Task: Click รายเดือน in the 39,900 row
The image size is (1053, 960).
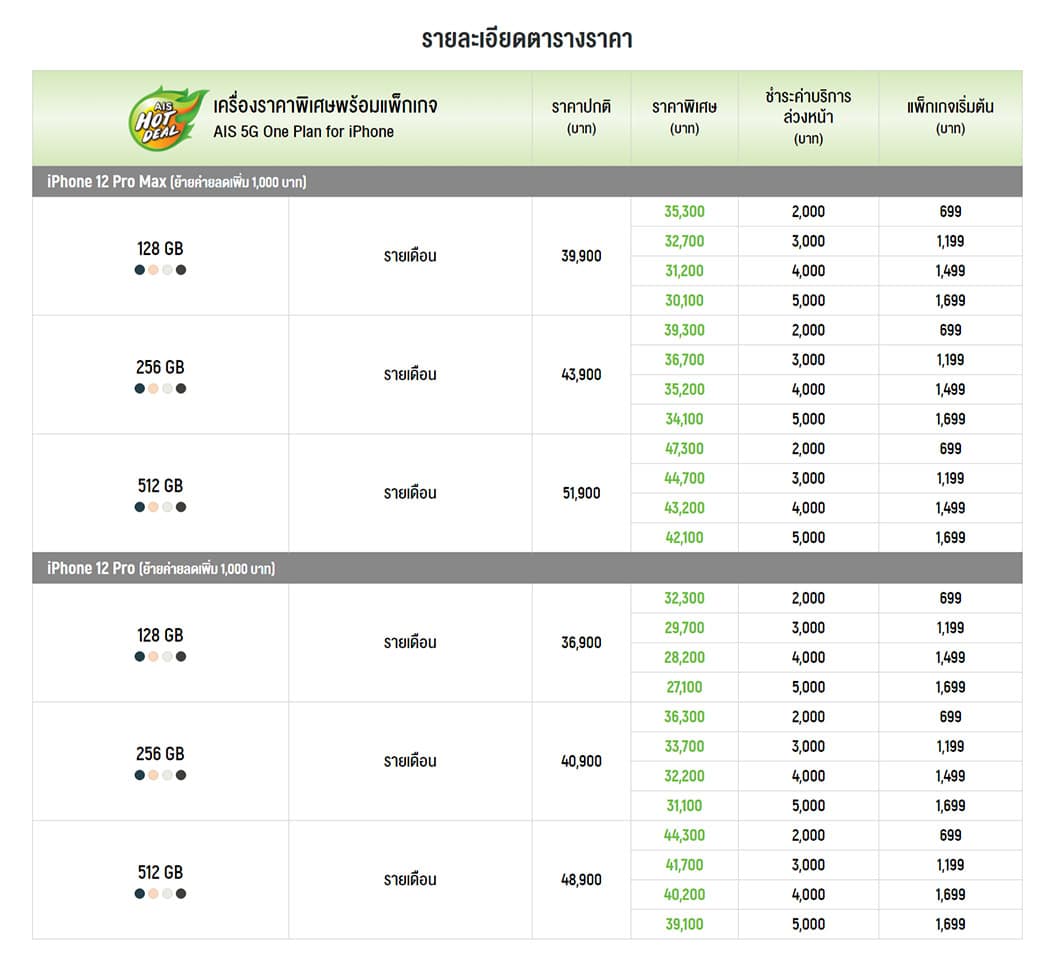Action: 410,256
